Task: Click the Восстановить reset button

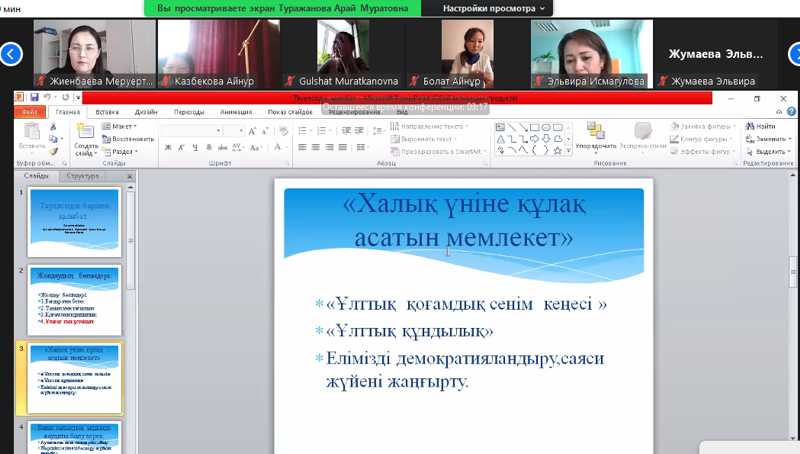Action: point(130,139)
